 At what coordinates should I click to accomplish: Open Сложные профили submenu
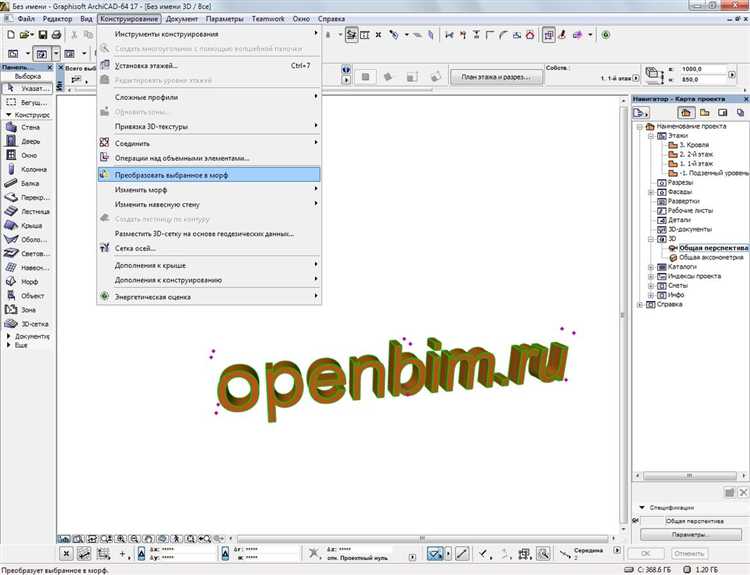(209, 97)
